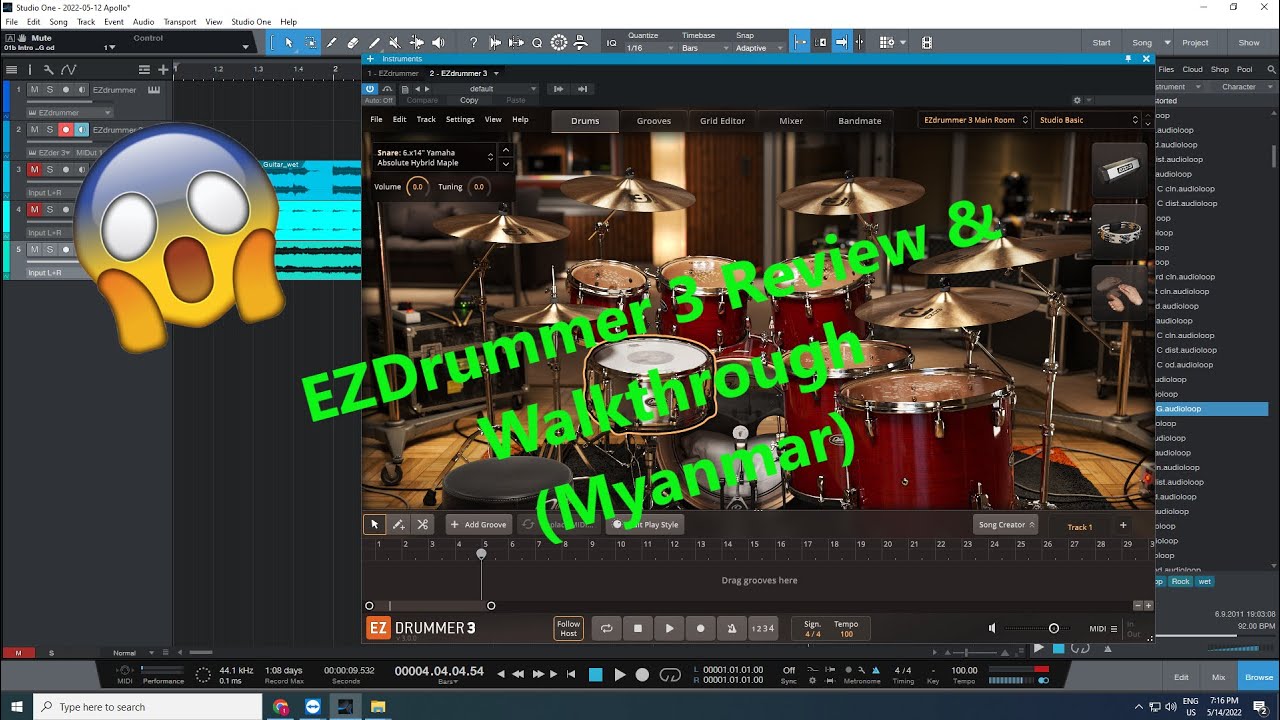Viewport: 1280px width, 720px height.
Task: Open the track list icon
Action: click(12, 69)
